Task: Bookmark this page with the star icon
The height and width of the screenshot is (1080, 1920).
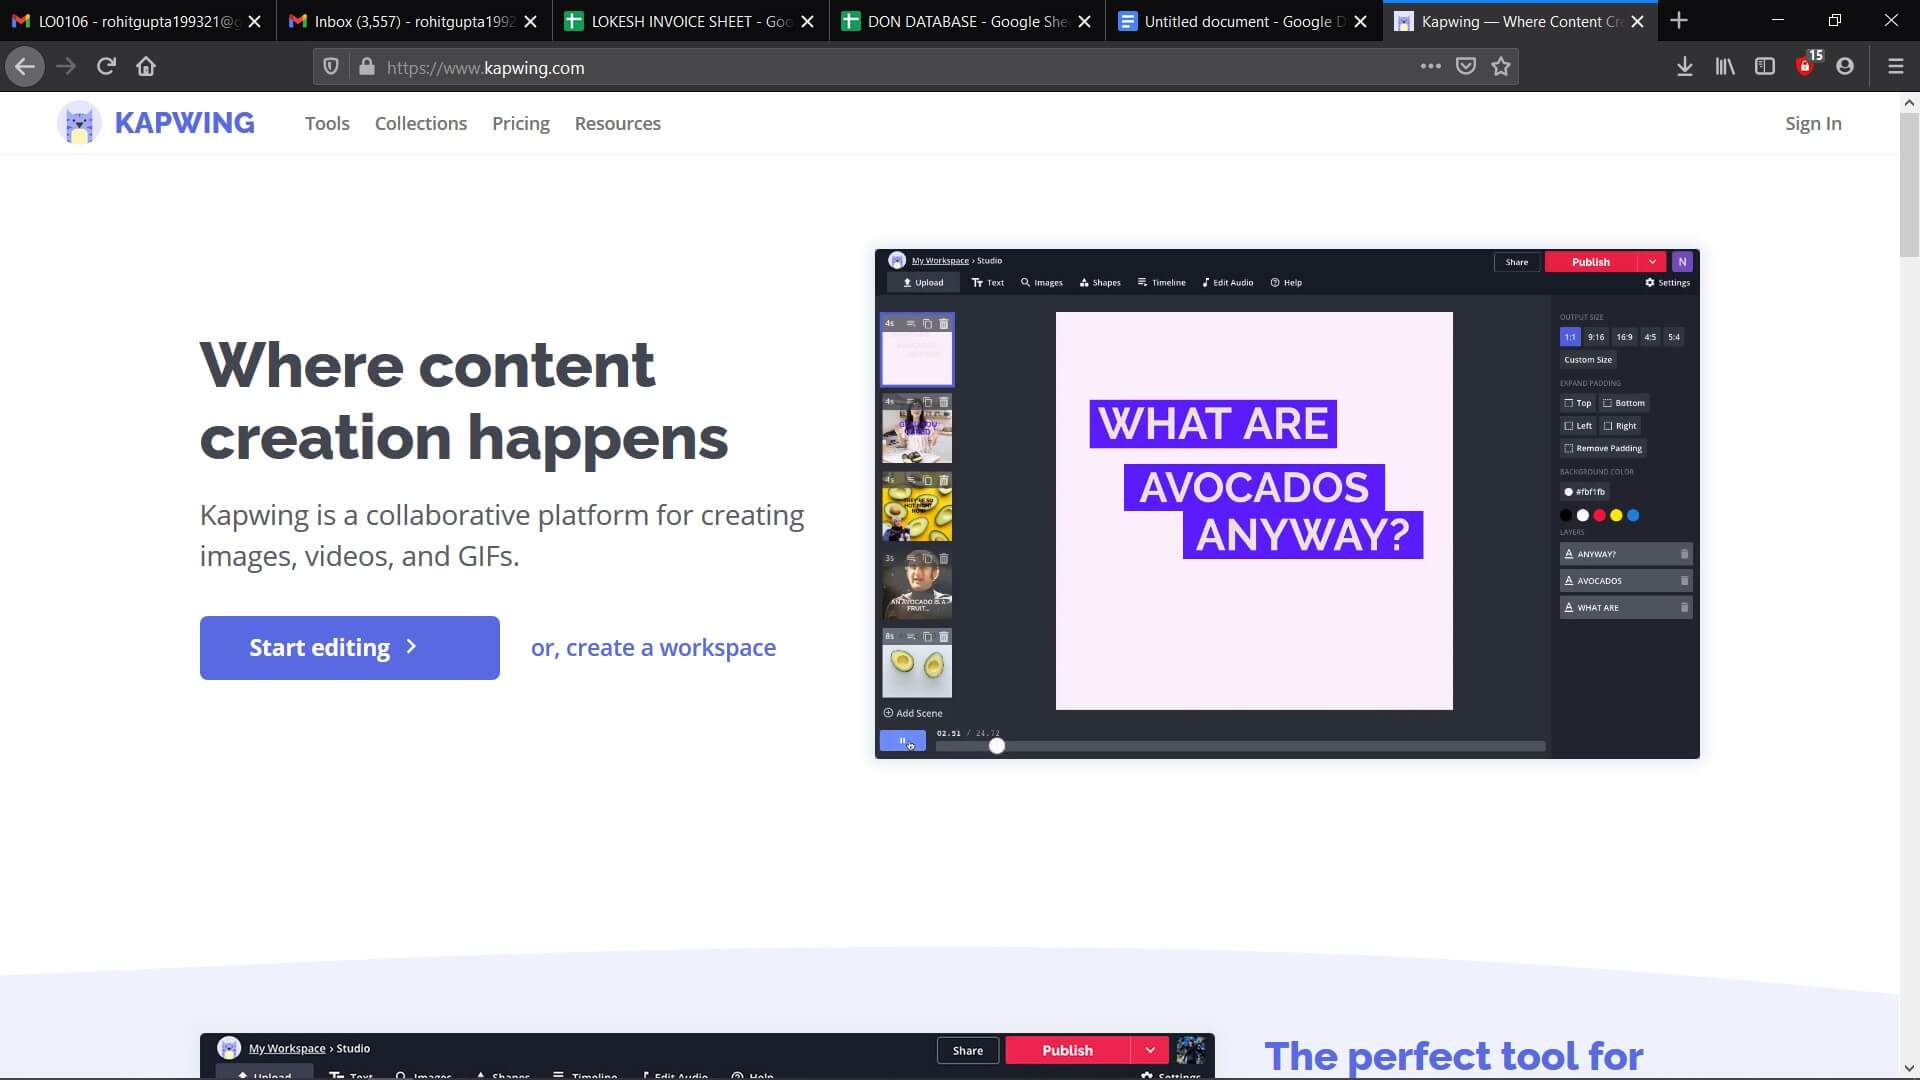Action: click(1501, 67)
